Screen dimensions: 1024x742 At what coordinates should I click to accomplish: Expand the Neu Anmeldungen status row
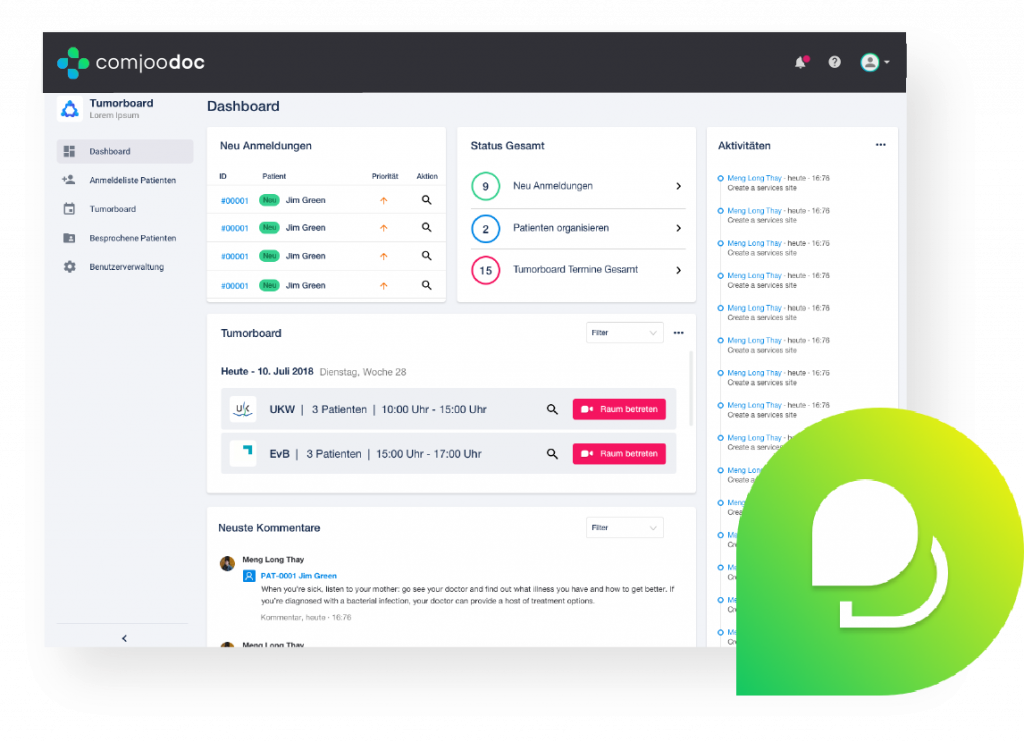(577, 186)
